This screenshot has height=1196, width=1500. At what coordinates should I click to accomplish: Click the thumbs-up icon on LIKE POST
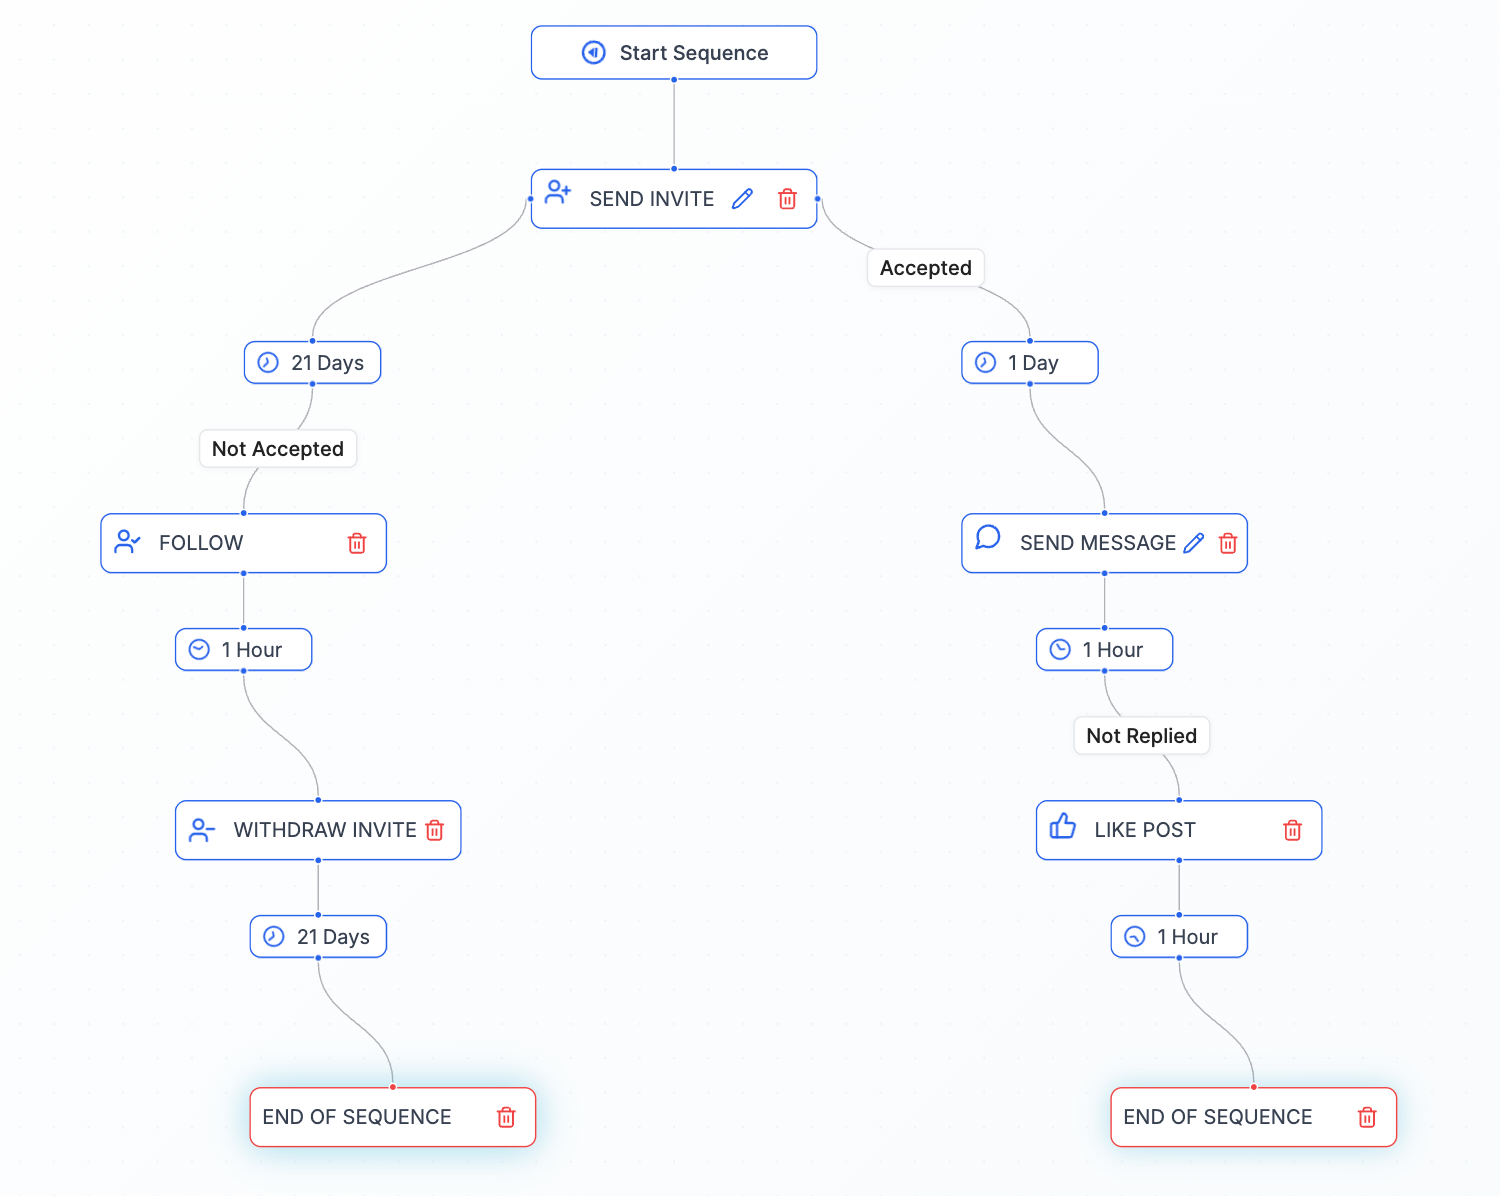pos(1062,829)
